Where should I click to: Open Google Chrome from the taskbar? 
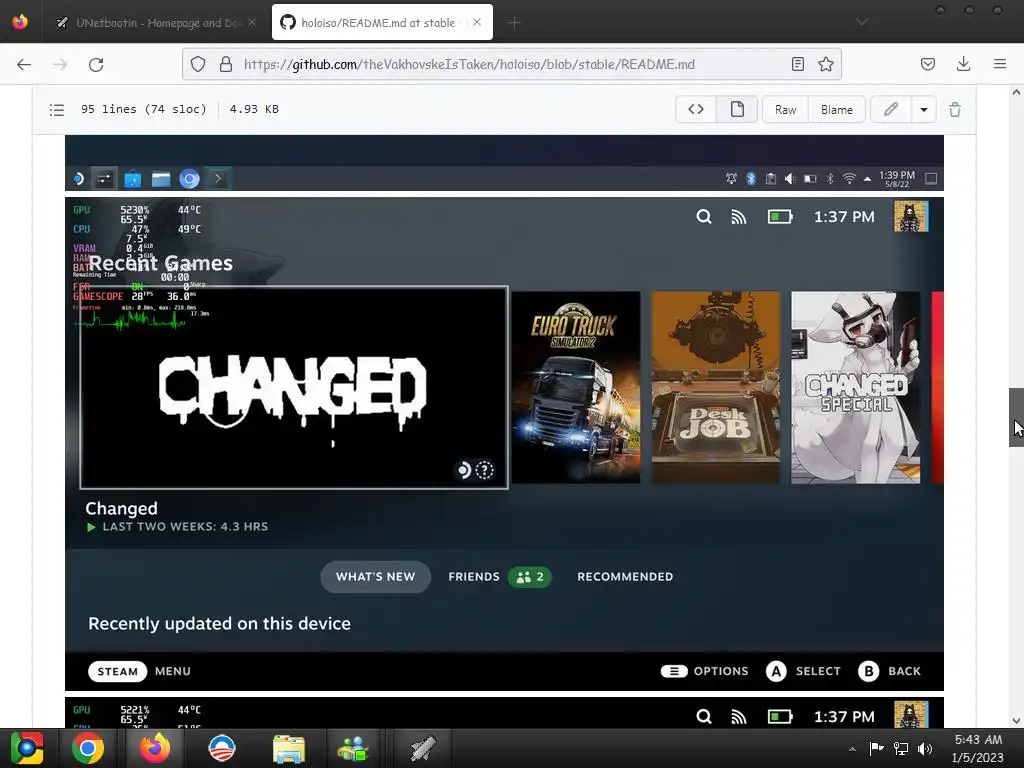(x=88, y=748)
